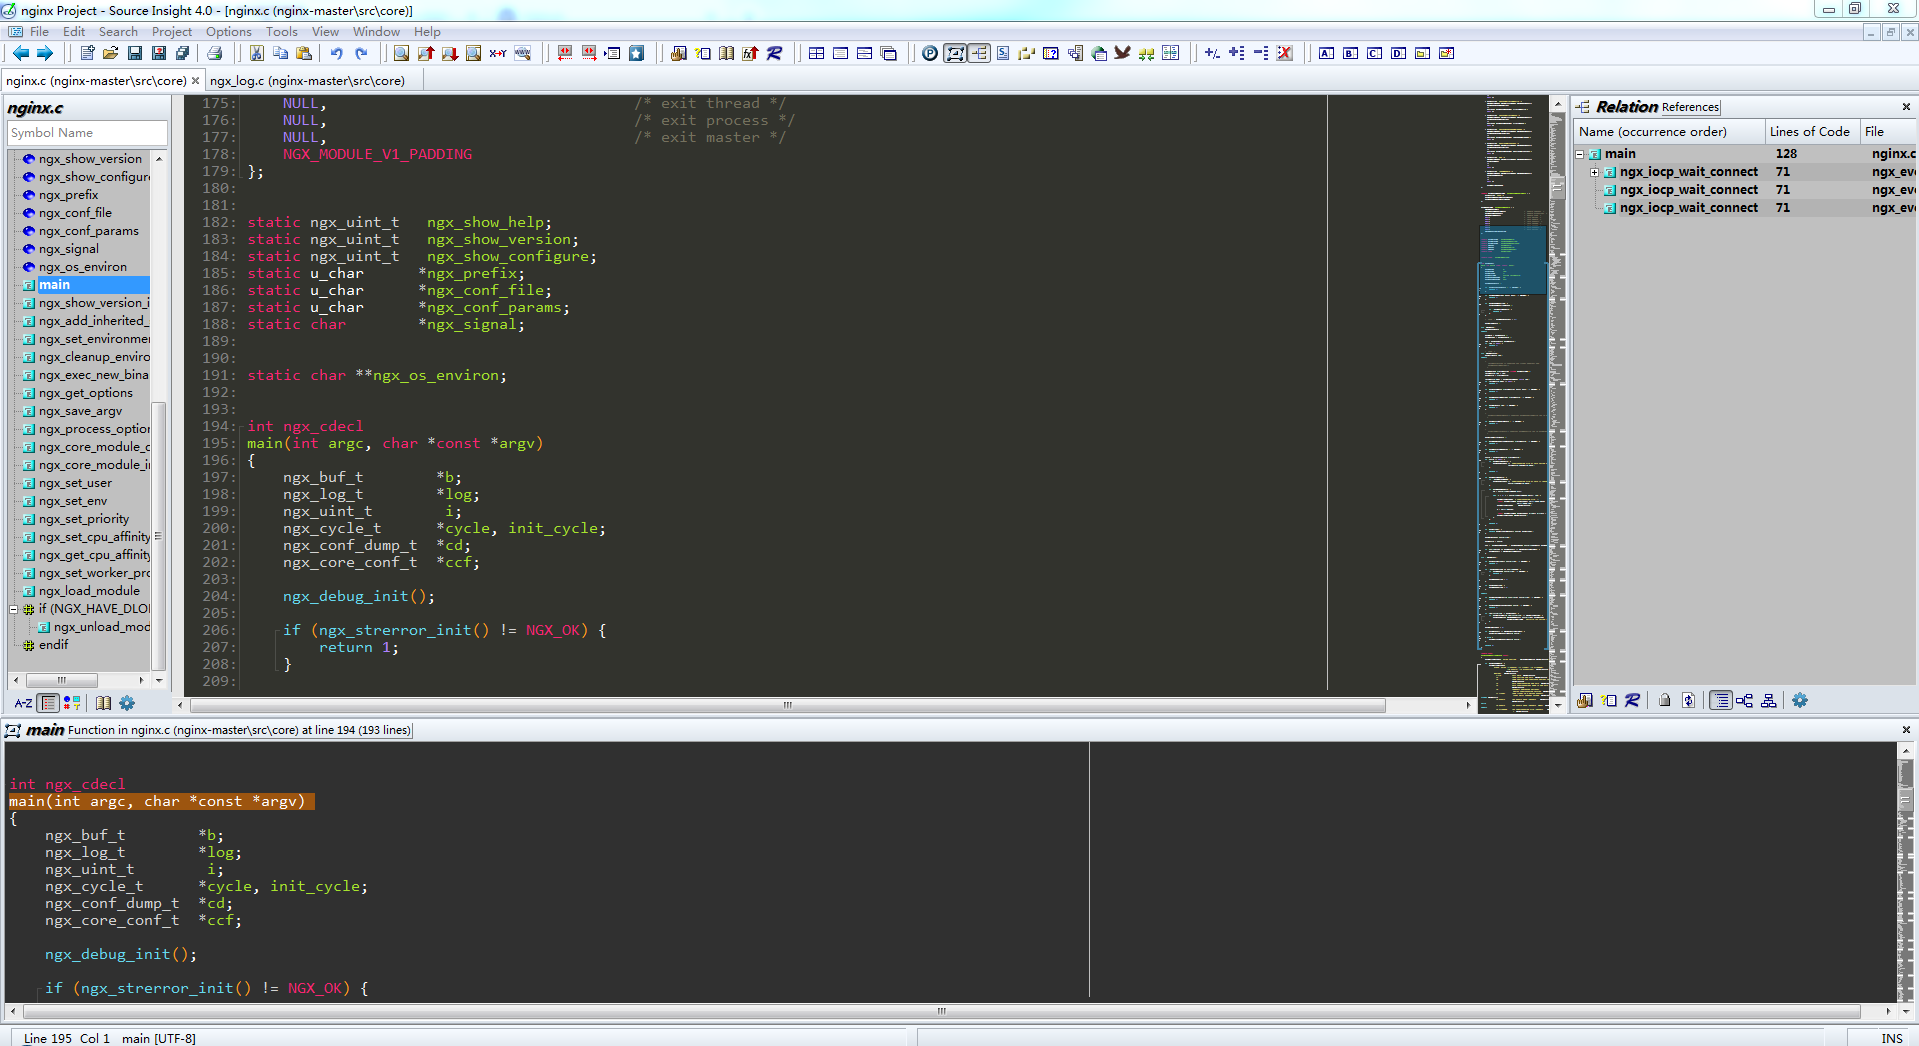The height and width of the screenshot is (1046, 1919).
Task: Click the Go Back arrow in toolbar
Action: [x=20, y=53]
